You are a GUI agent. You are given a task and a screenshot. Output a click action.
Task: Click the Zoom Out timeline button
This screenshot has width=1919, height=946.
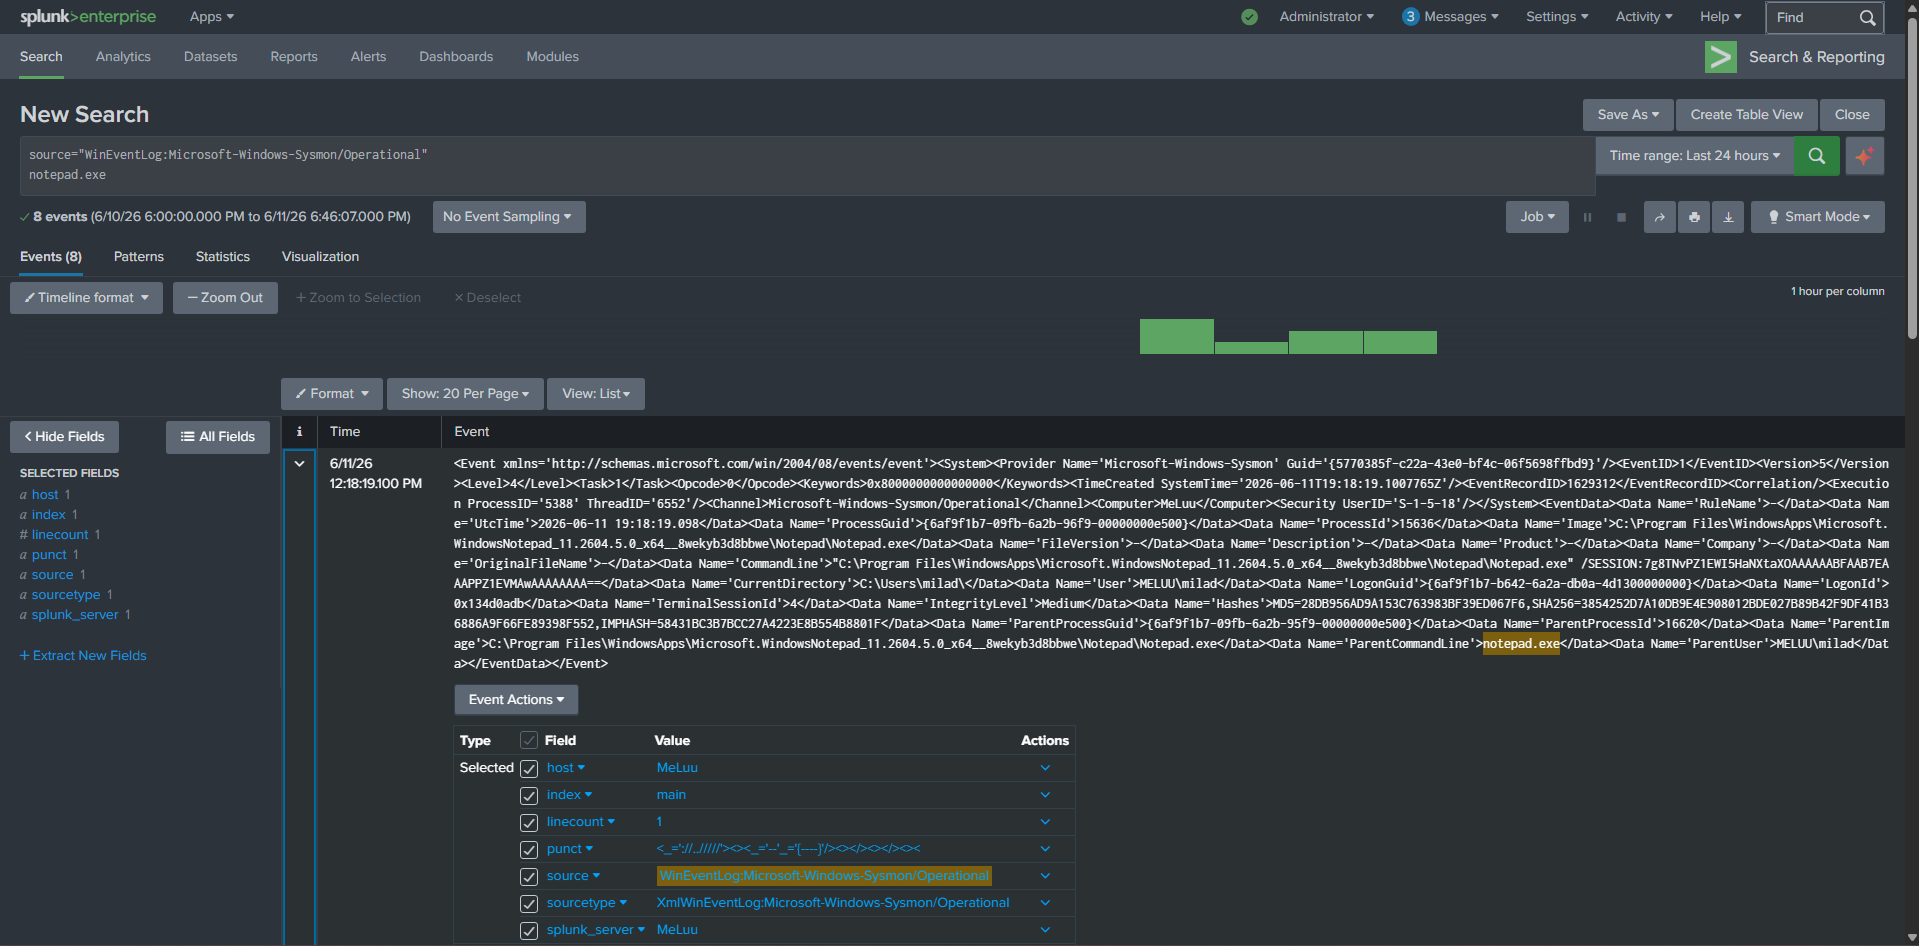[225, 298]
